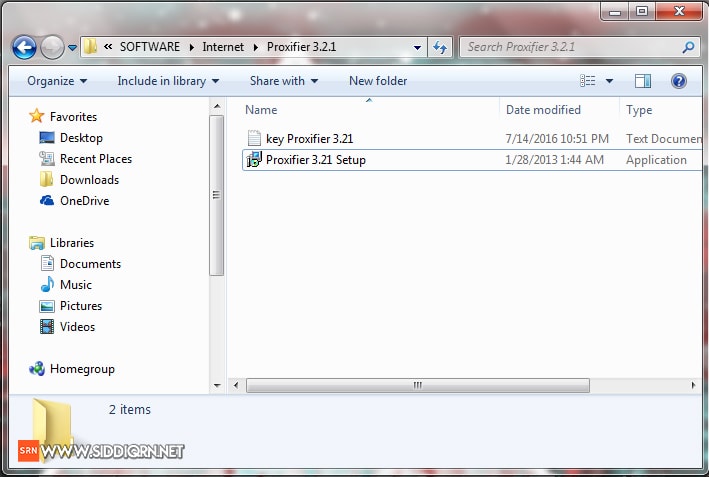Viewport: 709px width, 477px height.
Task: Expand the arrow after Internet breadcrumb
Action: tap(256, 47)
